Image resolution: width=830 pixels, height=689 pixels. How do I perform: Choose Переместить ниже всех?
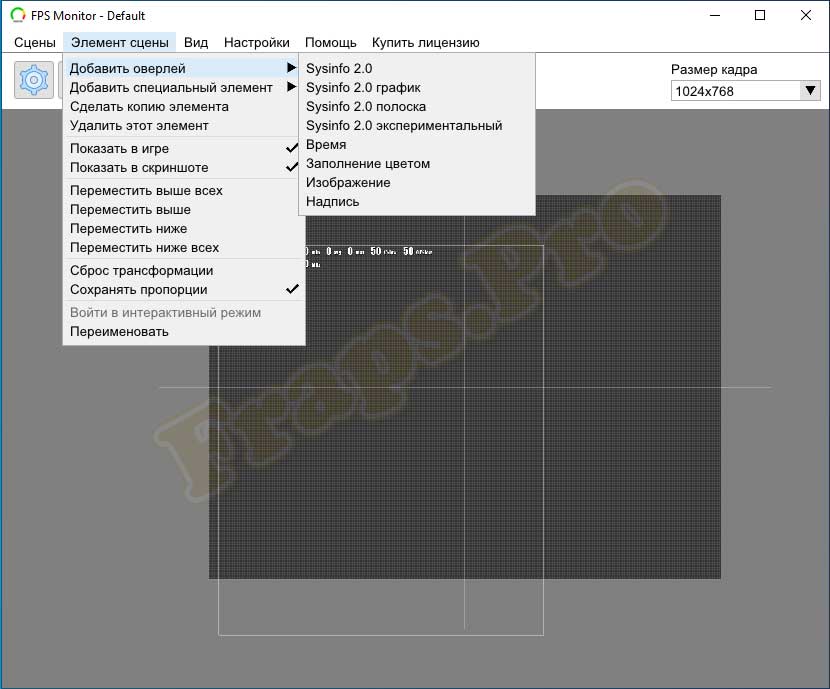coord(183,247)
